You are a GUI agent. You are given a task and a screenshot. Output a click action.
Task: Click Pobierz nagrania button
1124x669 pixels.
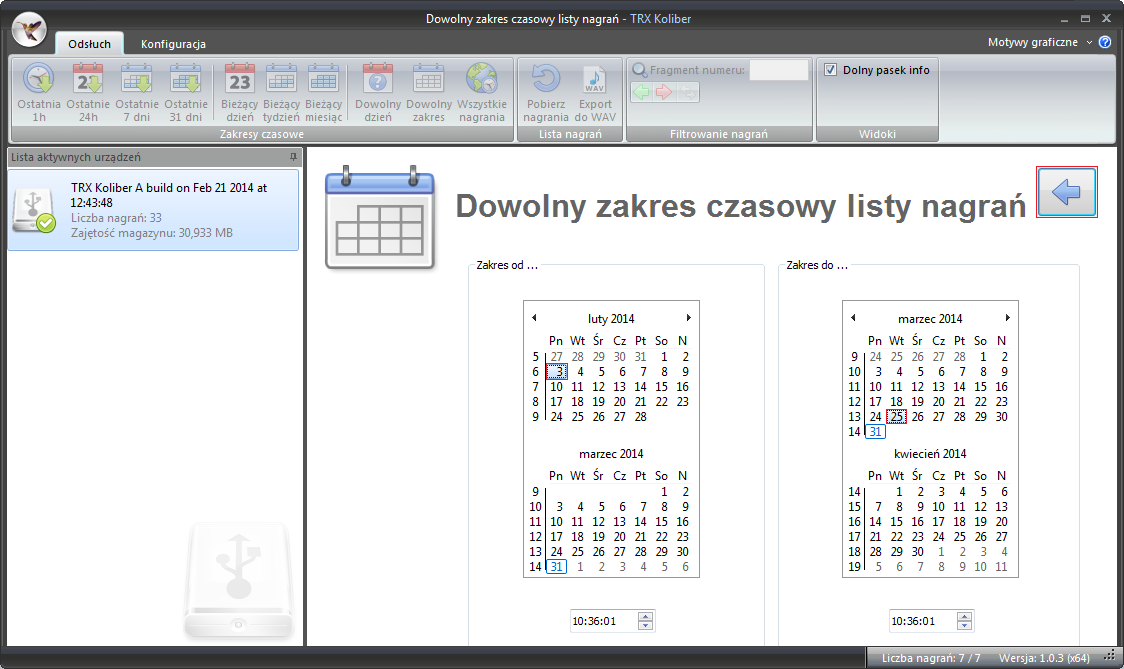(x=546, y=92)
